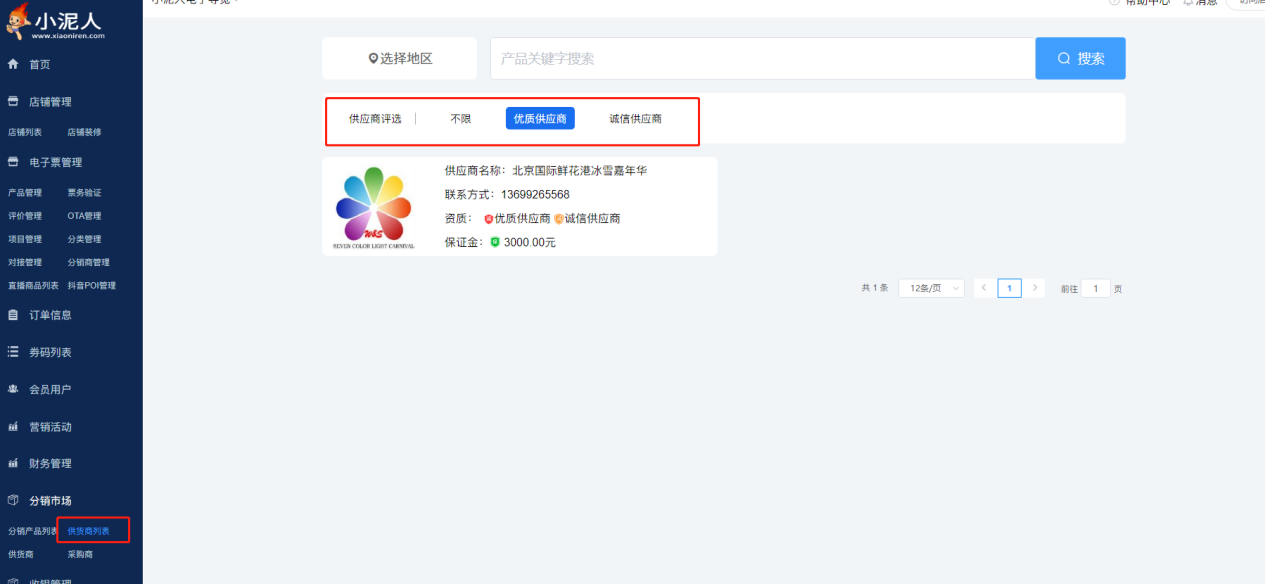Click the blue 搜索 search button

(1080, 59)
